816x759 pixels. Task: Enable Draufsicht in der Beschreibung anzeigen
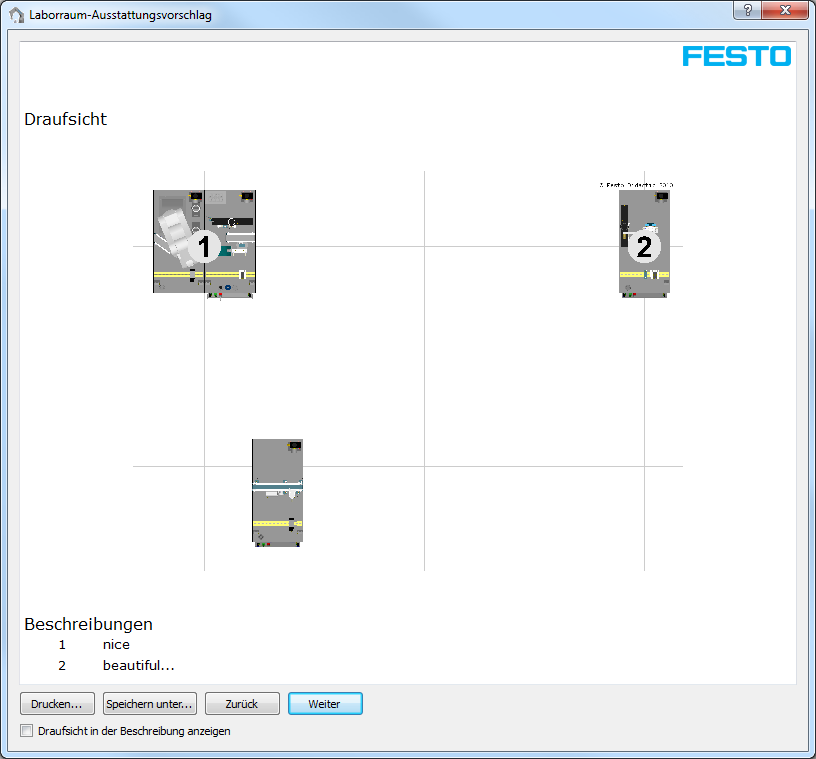(27, 731)
